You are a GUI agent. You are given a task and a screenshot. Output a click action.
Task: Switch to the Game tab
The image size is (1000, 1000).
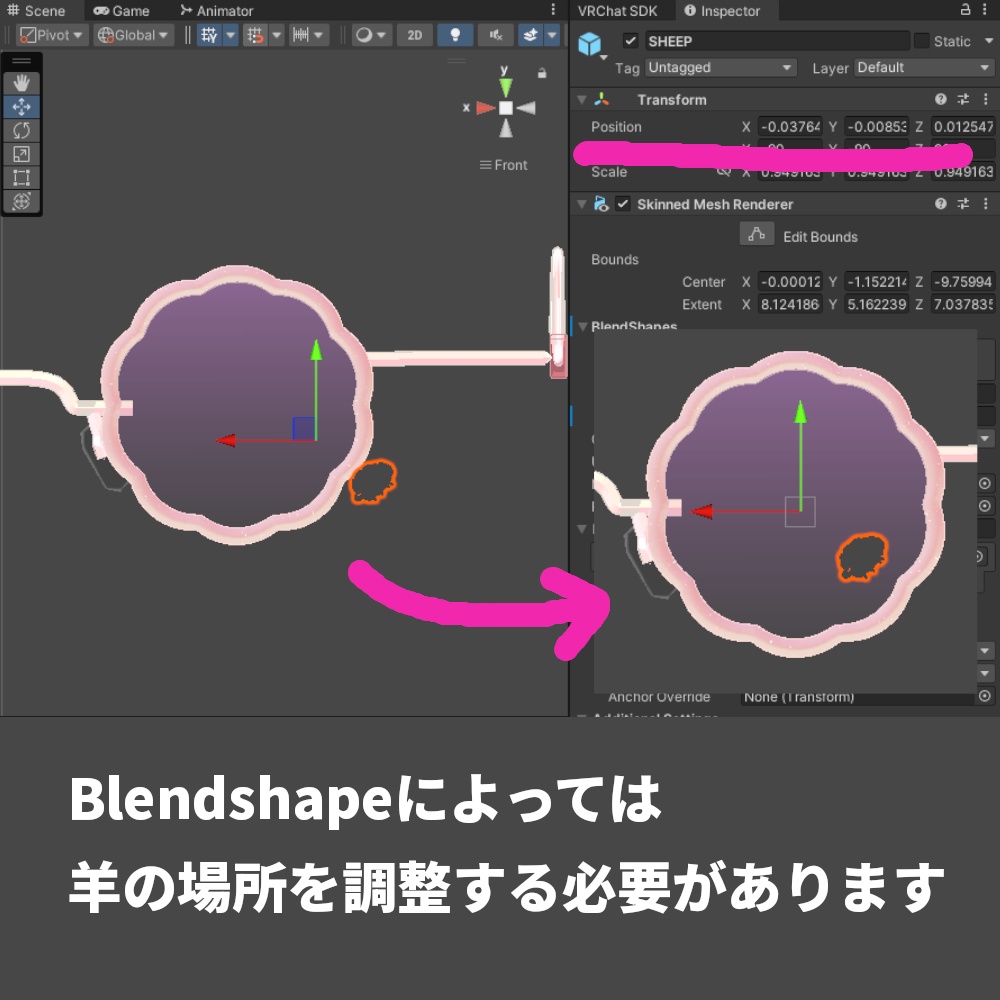tap(121, 11)
